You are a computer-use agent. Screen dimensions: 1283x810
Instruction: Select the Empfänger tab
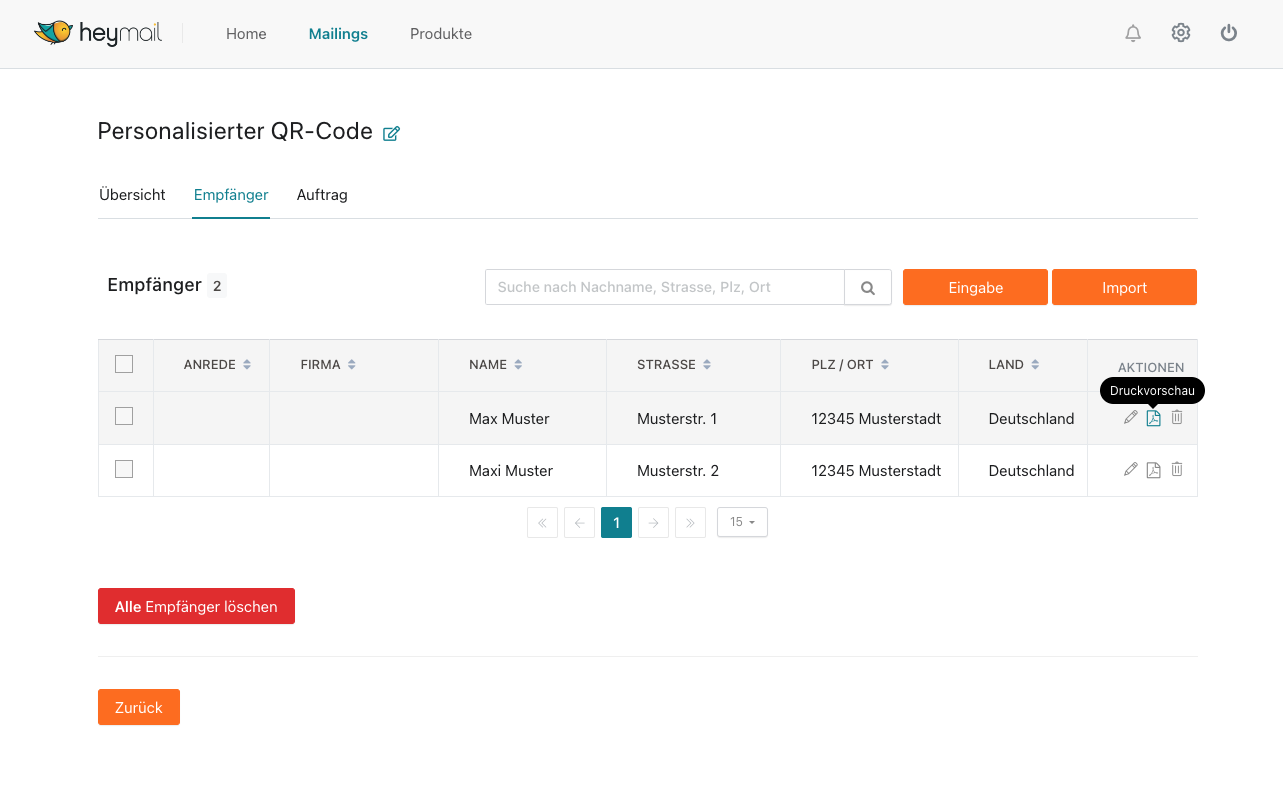[231, 195]
